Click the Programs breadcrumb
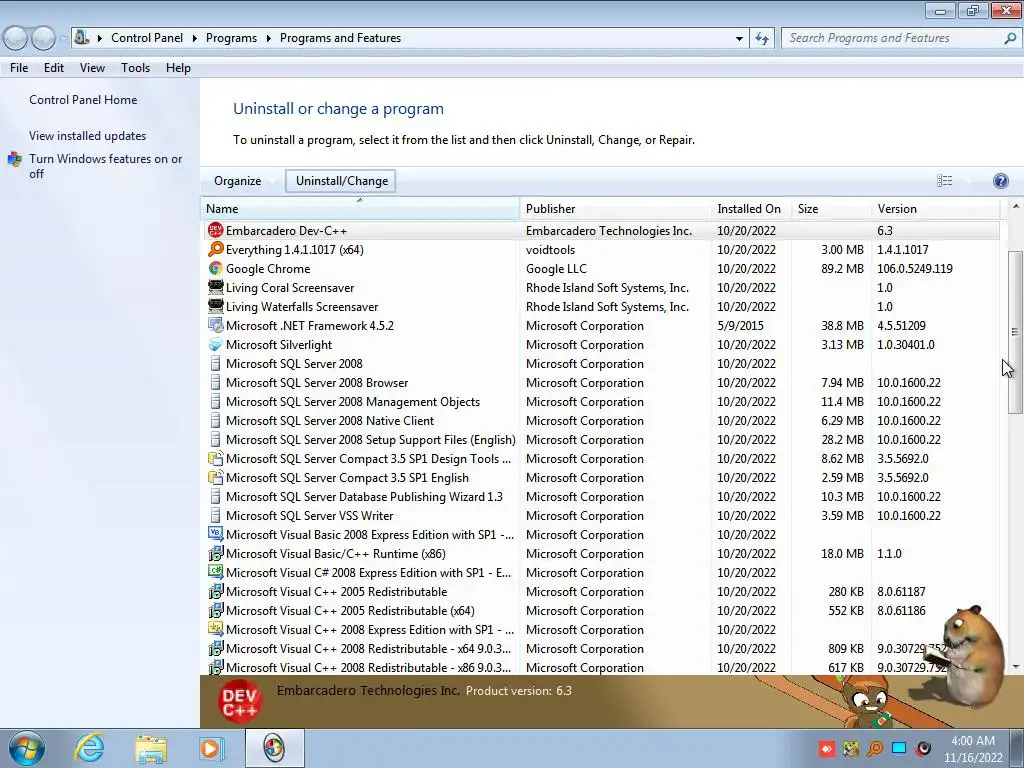The width and height of the screenshot is (1024, 768). (231, 38)
